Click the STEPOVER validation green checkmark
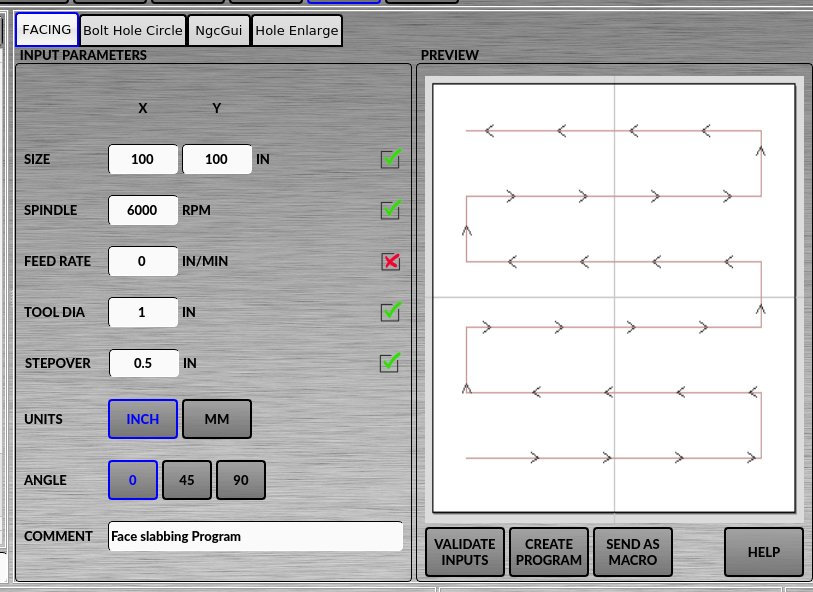 pos(390,362)
